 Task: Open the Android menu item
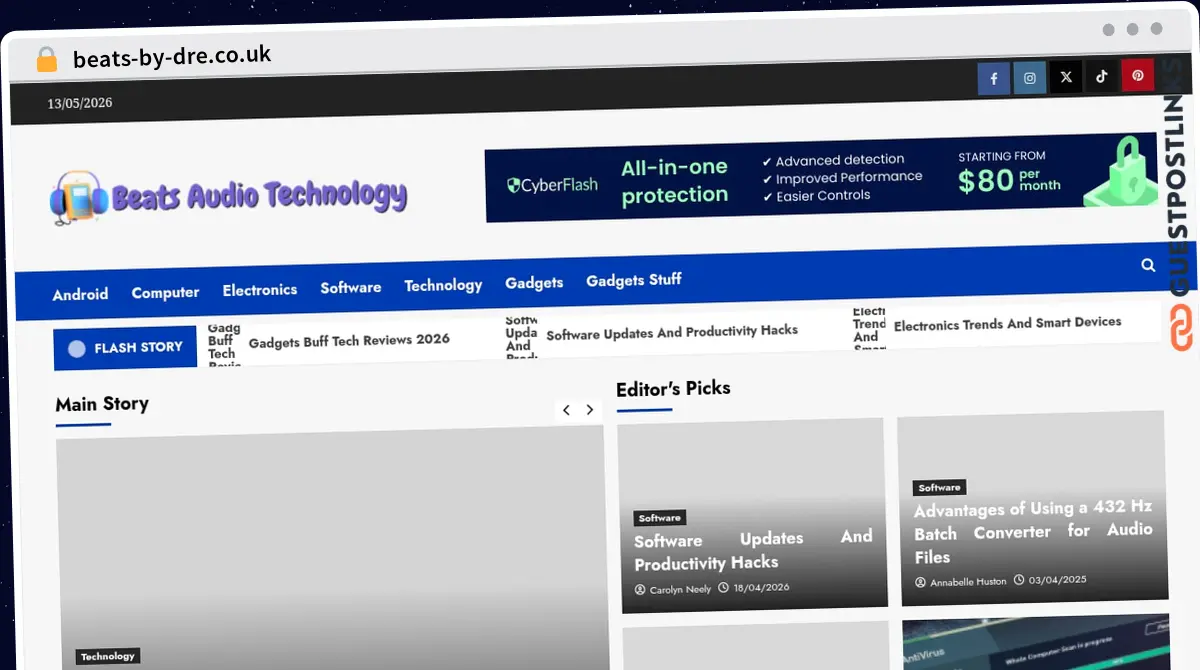(x=80, y=294)
